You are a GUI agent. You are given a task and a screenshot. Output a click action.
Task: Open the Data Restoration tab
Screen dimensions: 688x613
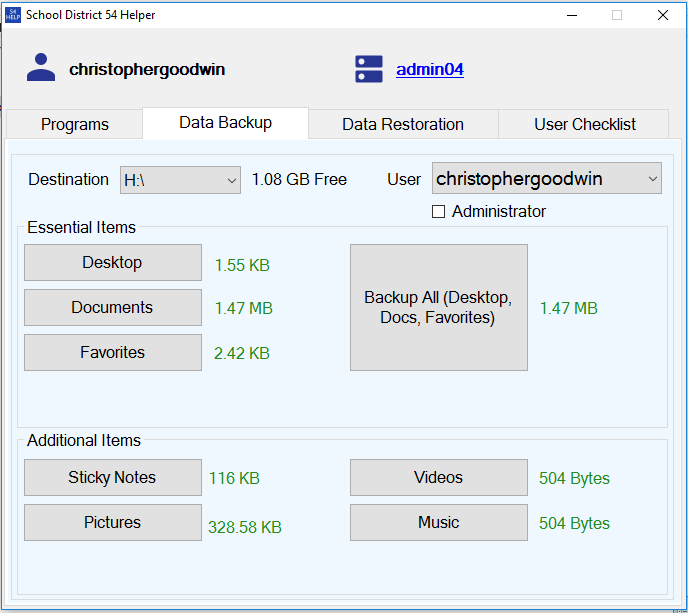click(402, 124)
